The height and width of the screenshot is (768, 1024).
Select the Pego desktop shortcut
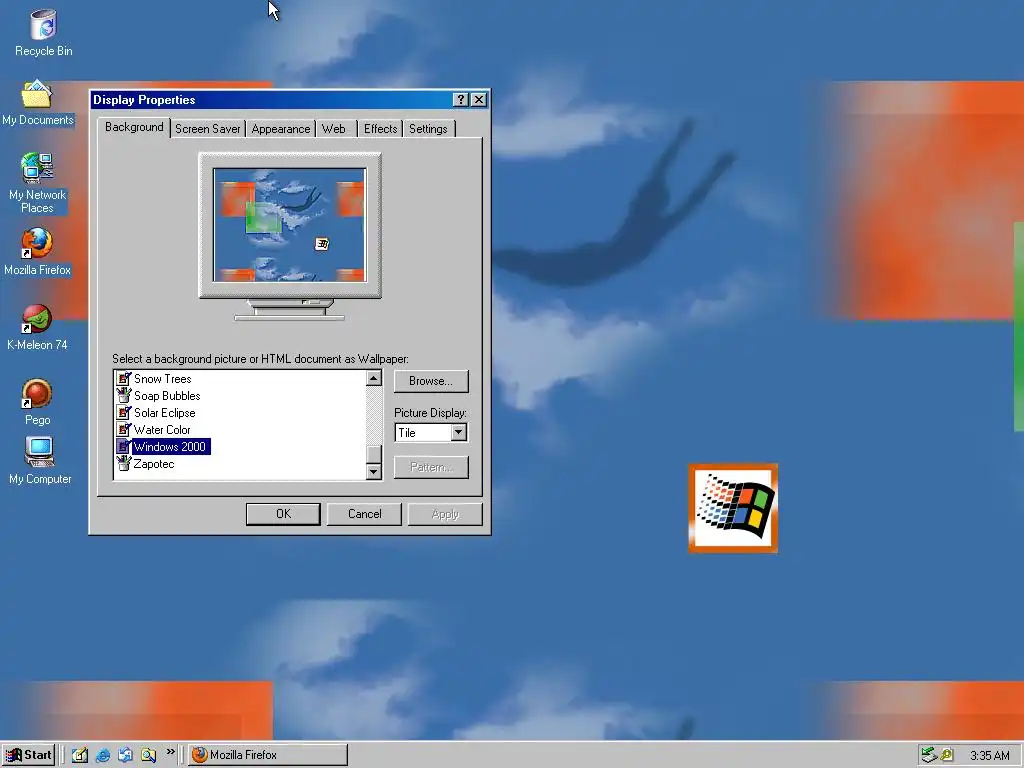[x=37, y=401]
